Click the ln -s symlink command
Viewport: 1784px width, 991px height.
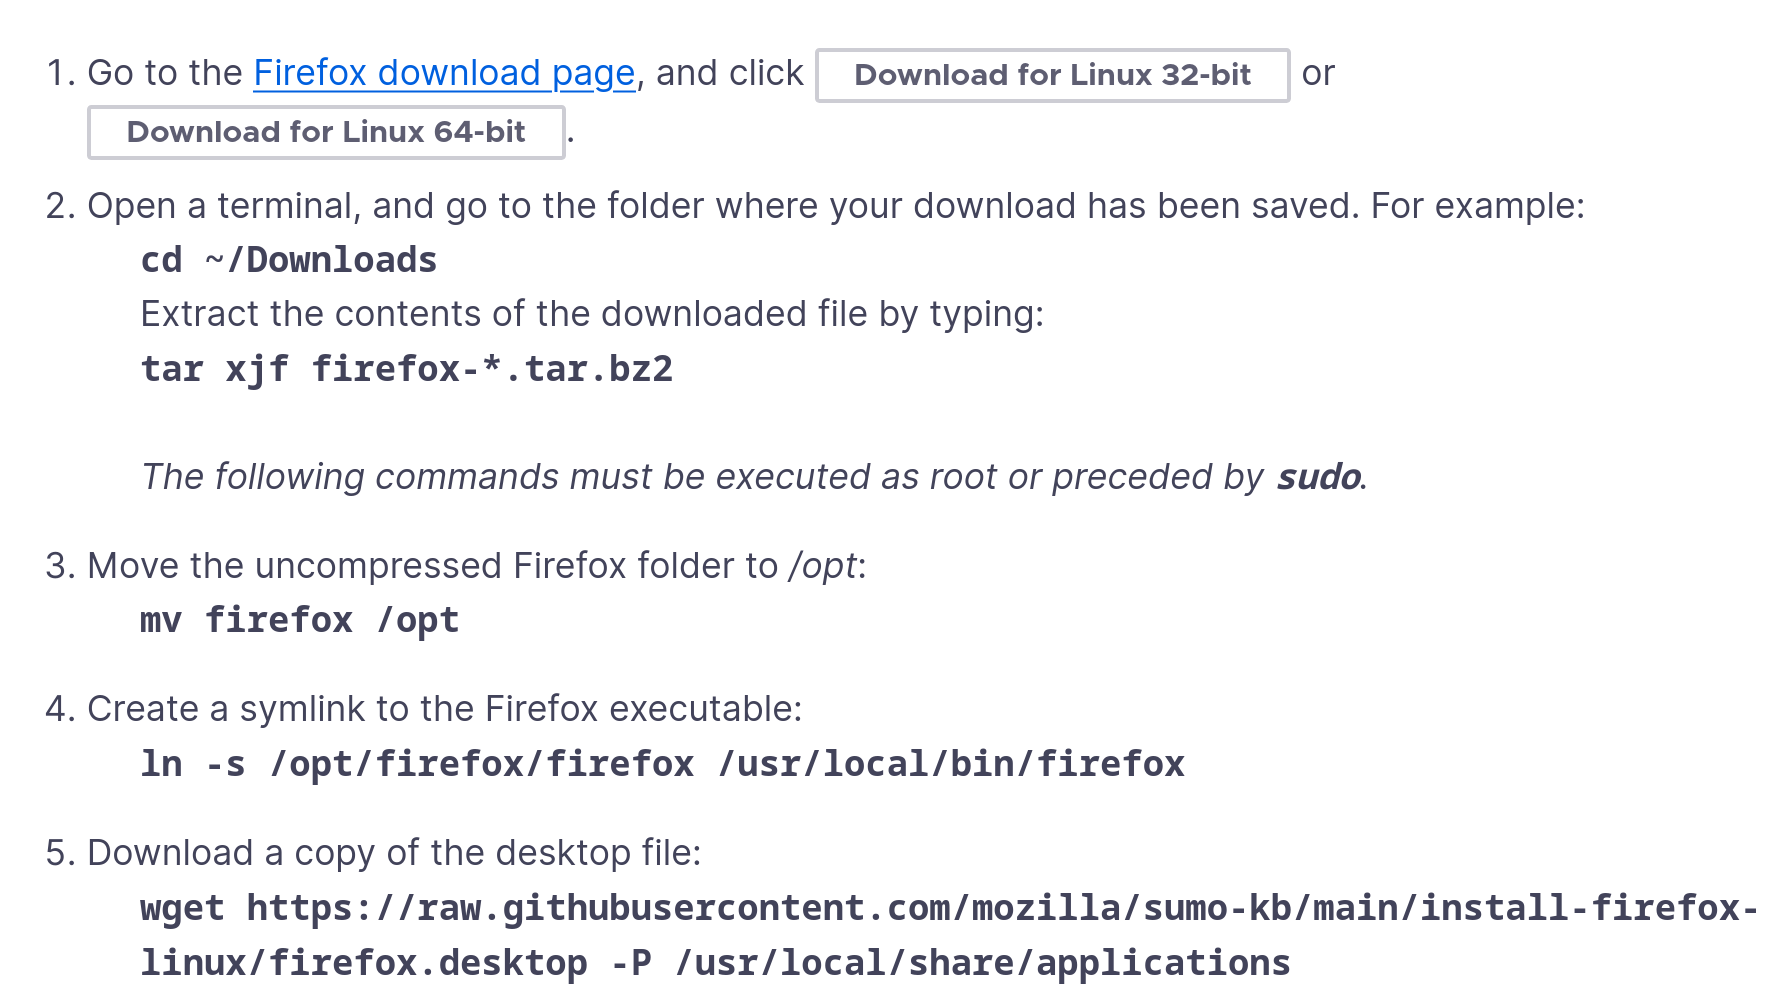(x=662, y=764)
